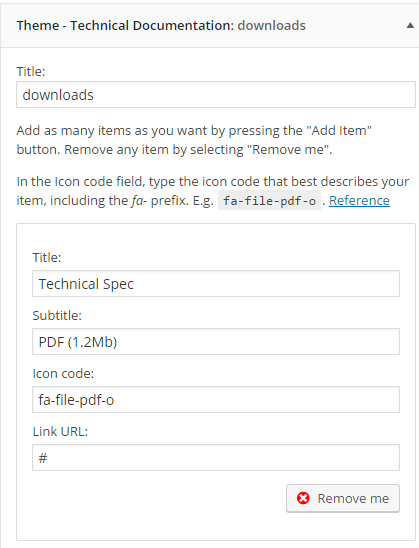The image size is (419, 548).
Task: Select the Subtitle field showing PDF (1.2Mb)
Action: 216,341
